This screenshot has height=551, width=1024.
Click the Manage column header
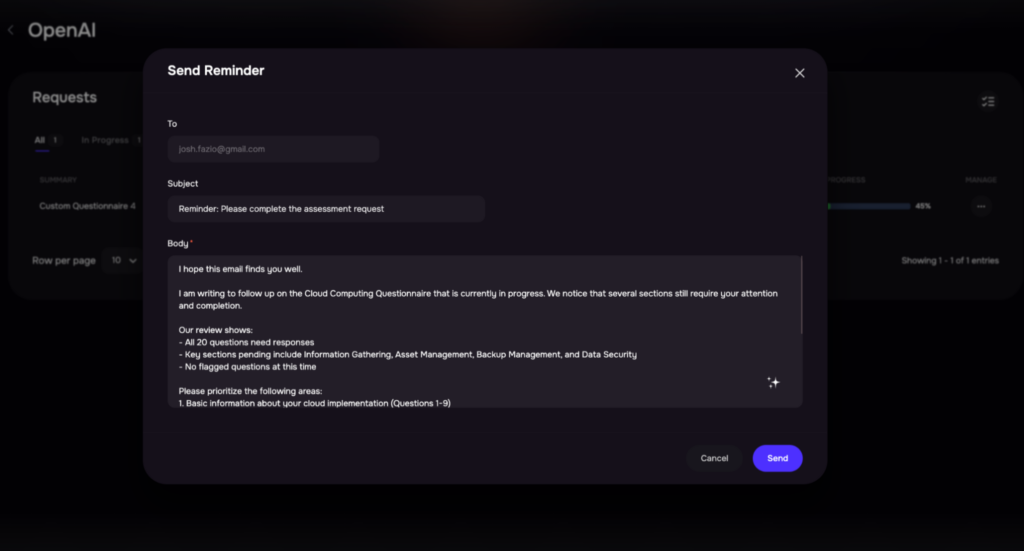pyautogui.click(x=981, y=180)
